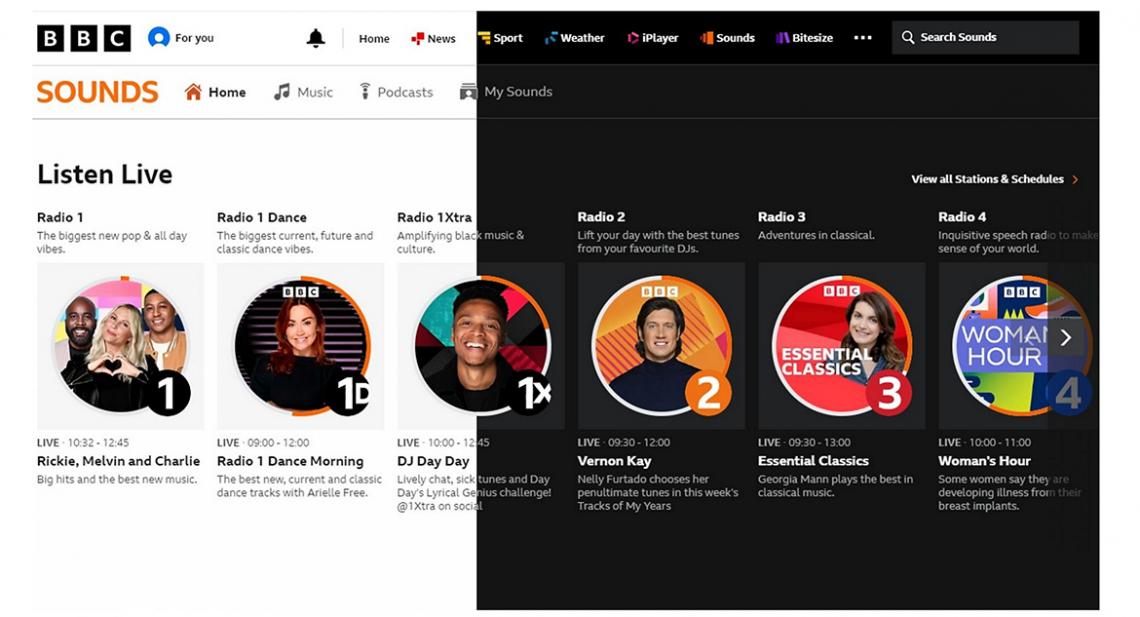
Task: Open Bitesize in top navigation
Action: point(804,38)
